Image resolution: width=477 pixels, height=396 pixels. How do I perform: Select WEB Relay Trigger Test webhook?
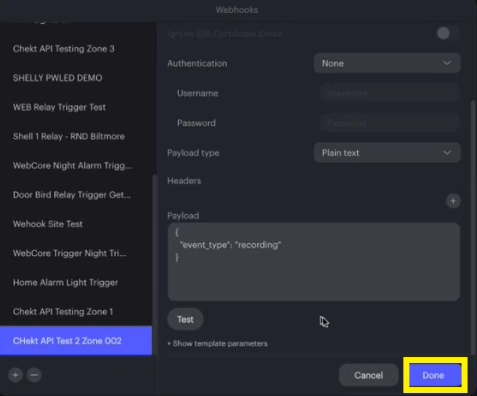(76, 107)
